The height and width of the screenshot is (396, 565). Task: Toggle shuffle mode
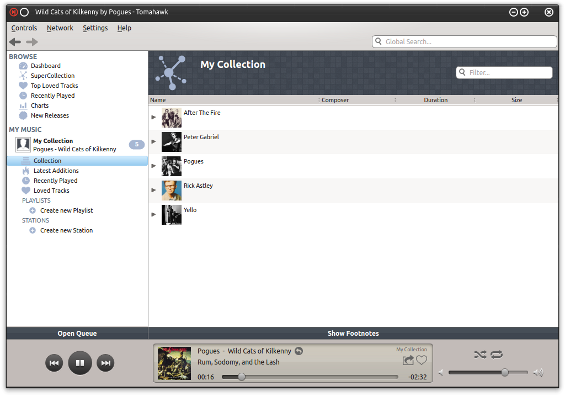pyautogui.click(x=480, y=355)
